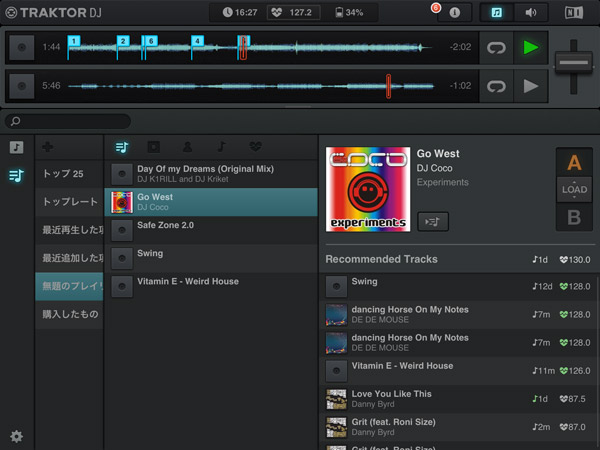Screen dimensions: 600x450
Task: Jump to cue point 6 on deck A
Action: (151, 41)
